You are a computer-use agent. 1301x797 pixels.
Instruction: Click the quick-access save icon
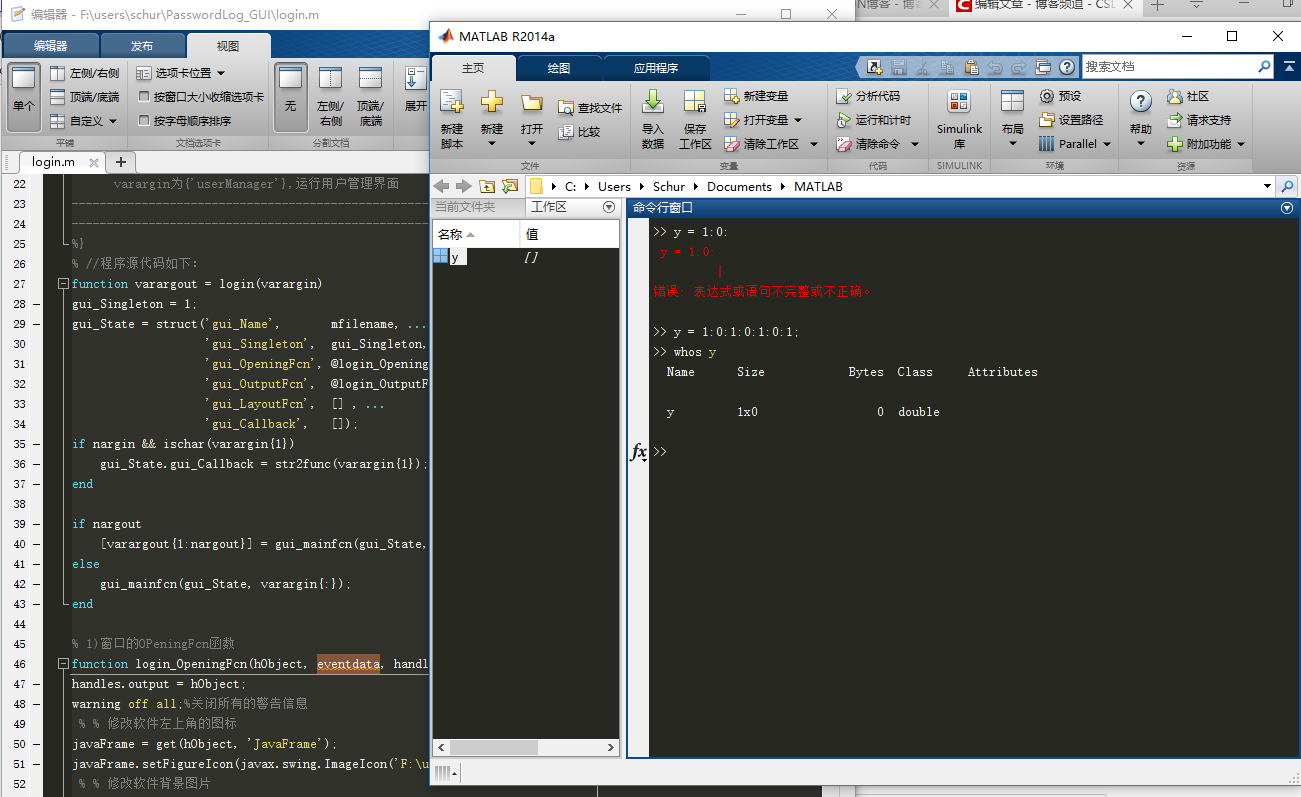898,67
